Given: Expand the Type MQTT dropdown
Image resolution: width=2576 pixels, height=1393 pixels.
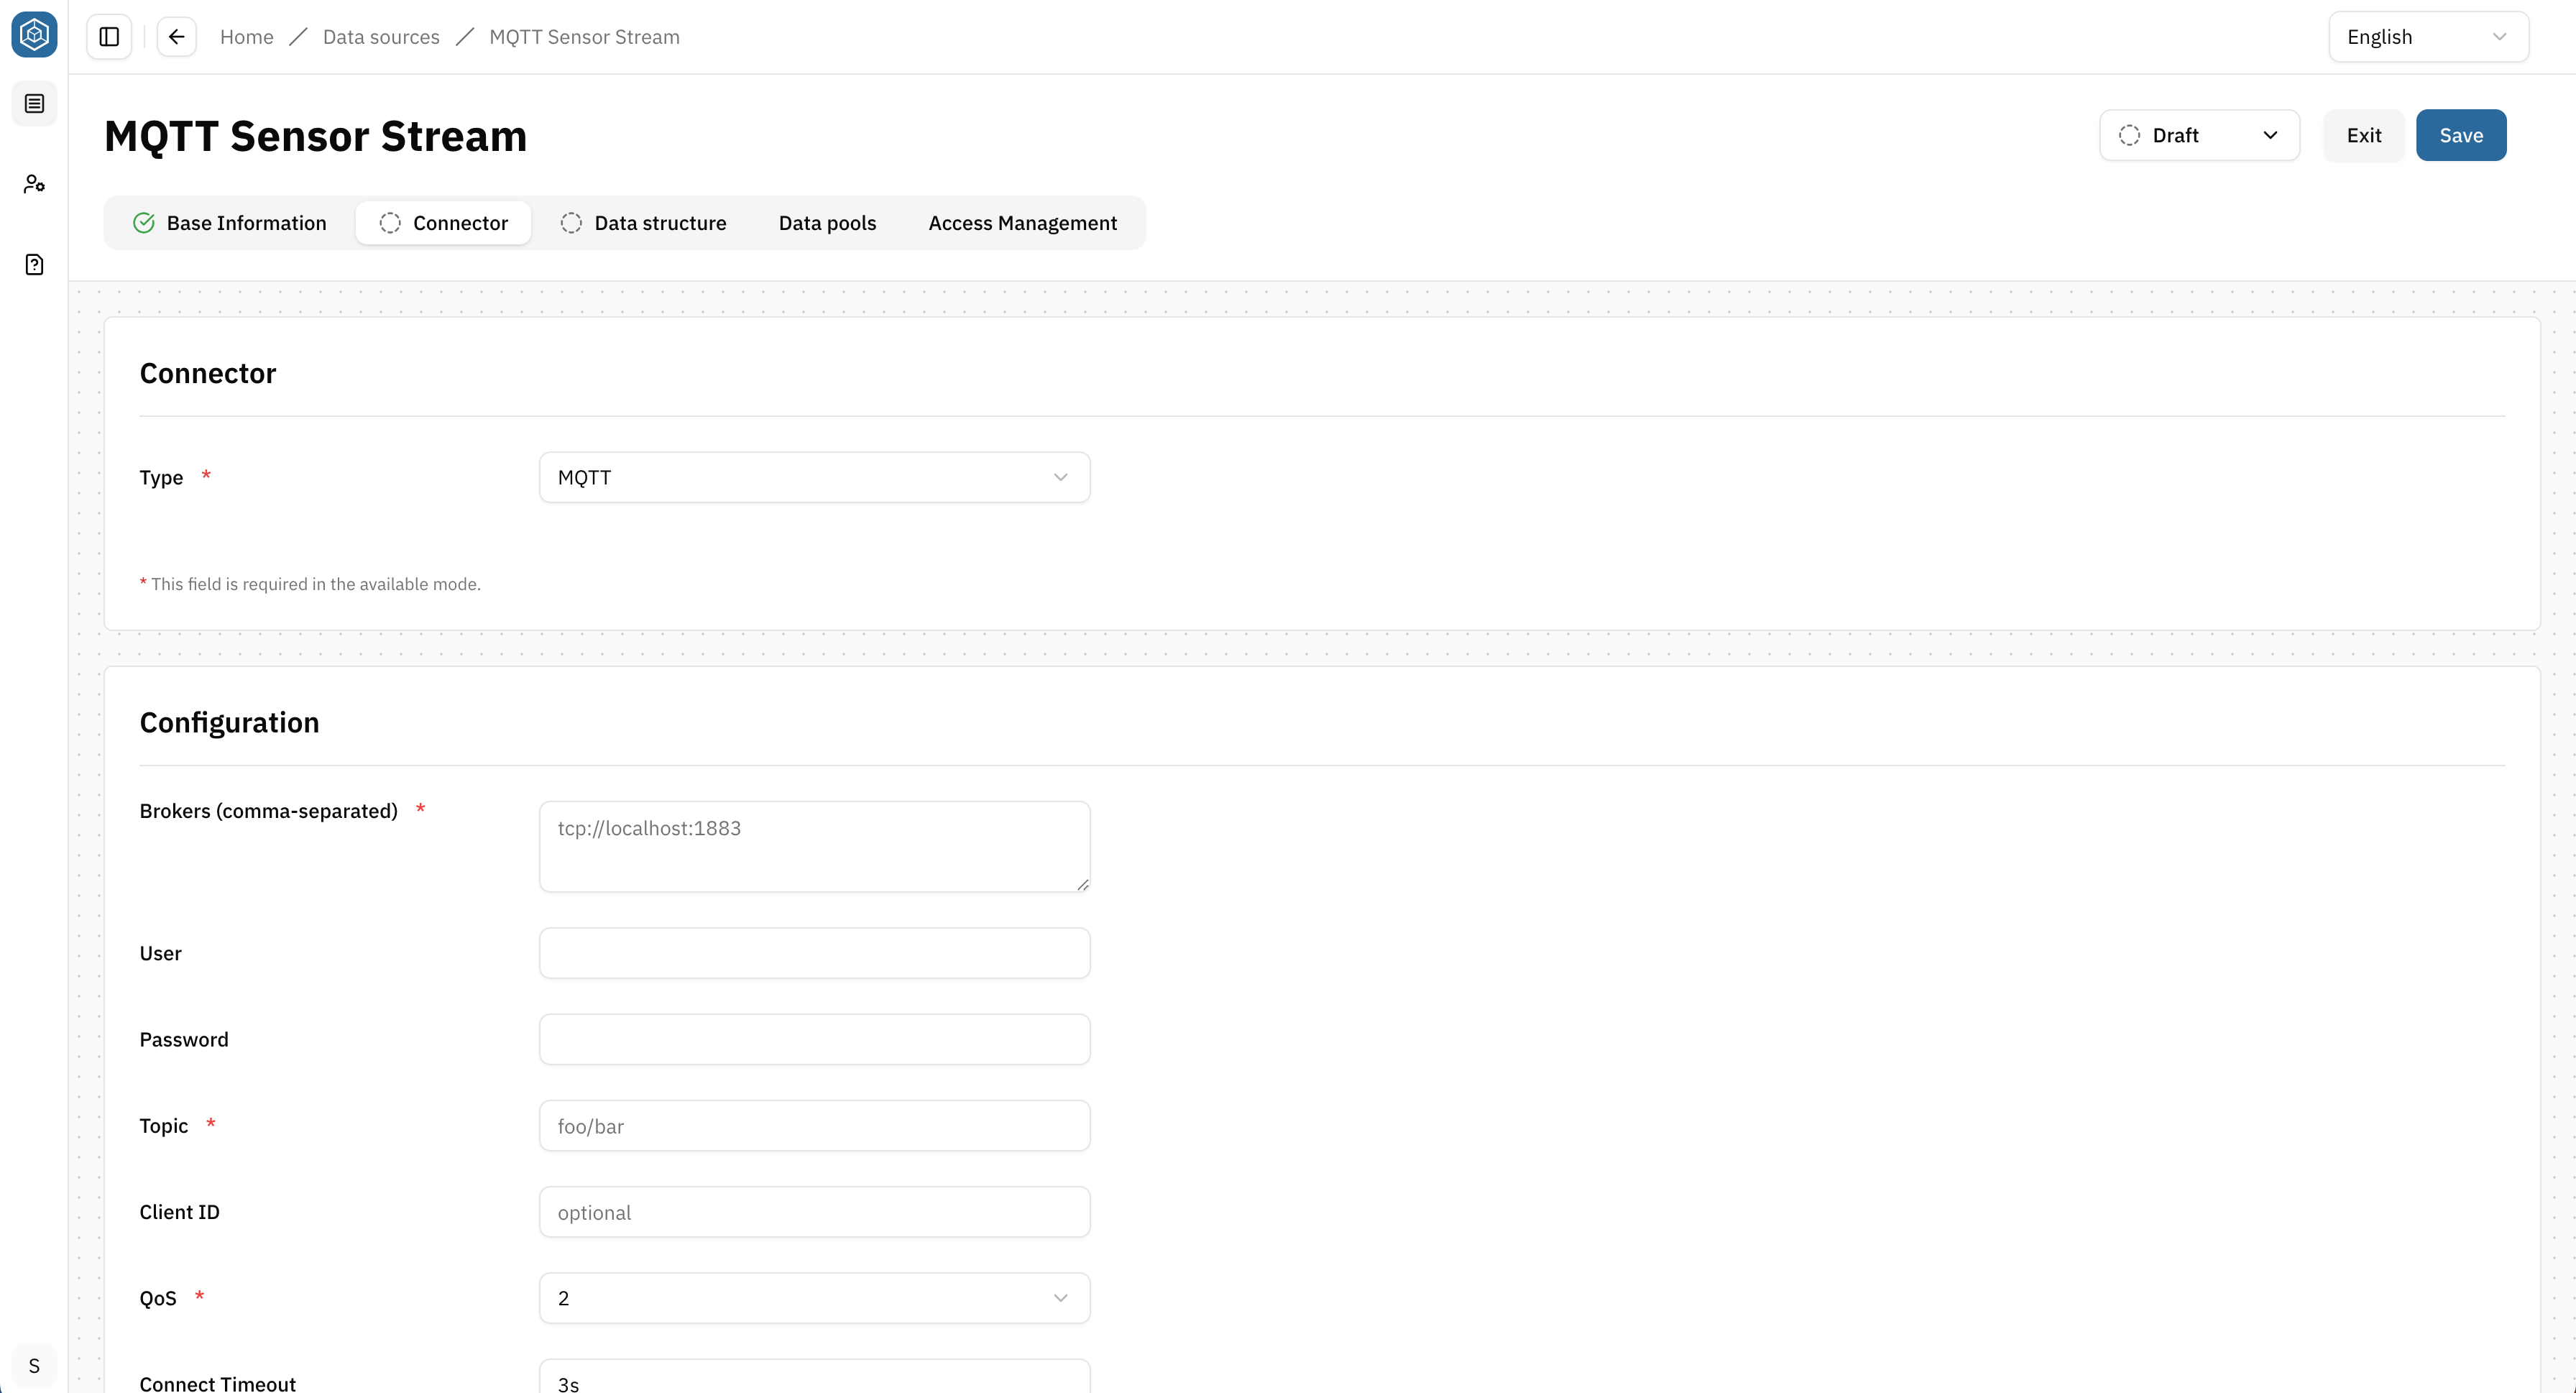Looking at the screenshot, I should [x=814, y=477].
